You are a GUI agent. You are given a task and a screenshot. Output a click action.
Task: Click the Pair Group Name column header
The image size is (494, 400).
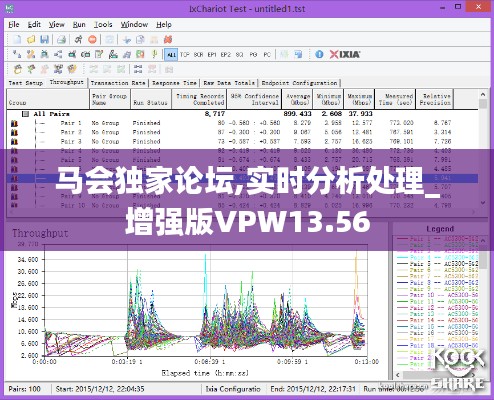(x=110, y=99)
